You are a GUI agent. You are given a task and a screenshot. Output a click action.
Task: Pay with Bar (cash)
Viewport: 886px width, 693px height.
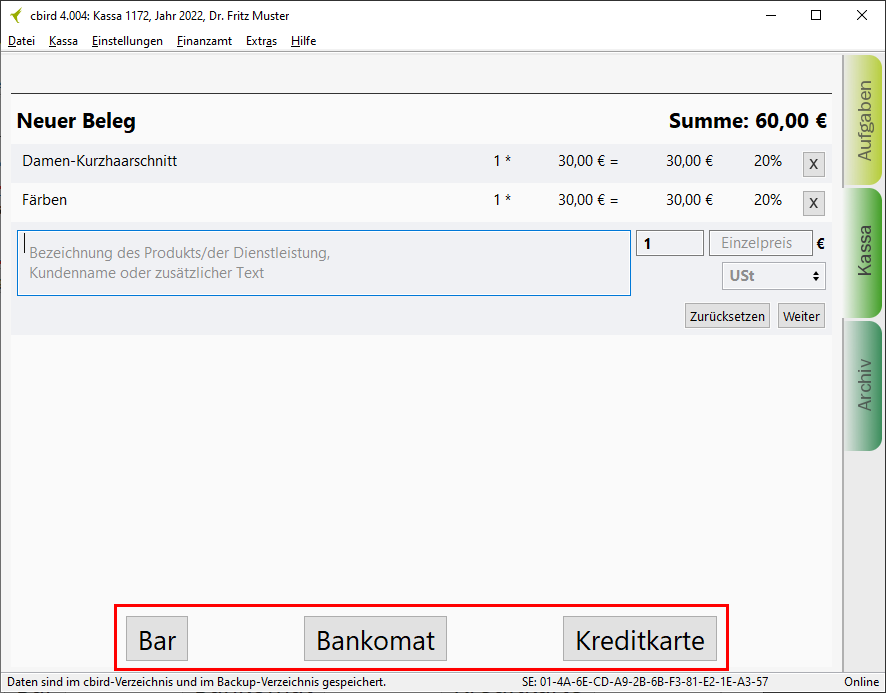157,640
